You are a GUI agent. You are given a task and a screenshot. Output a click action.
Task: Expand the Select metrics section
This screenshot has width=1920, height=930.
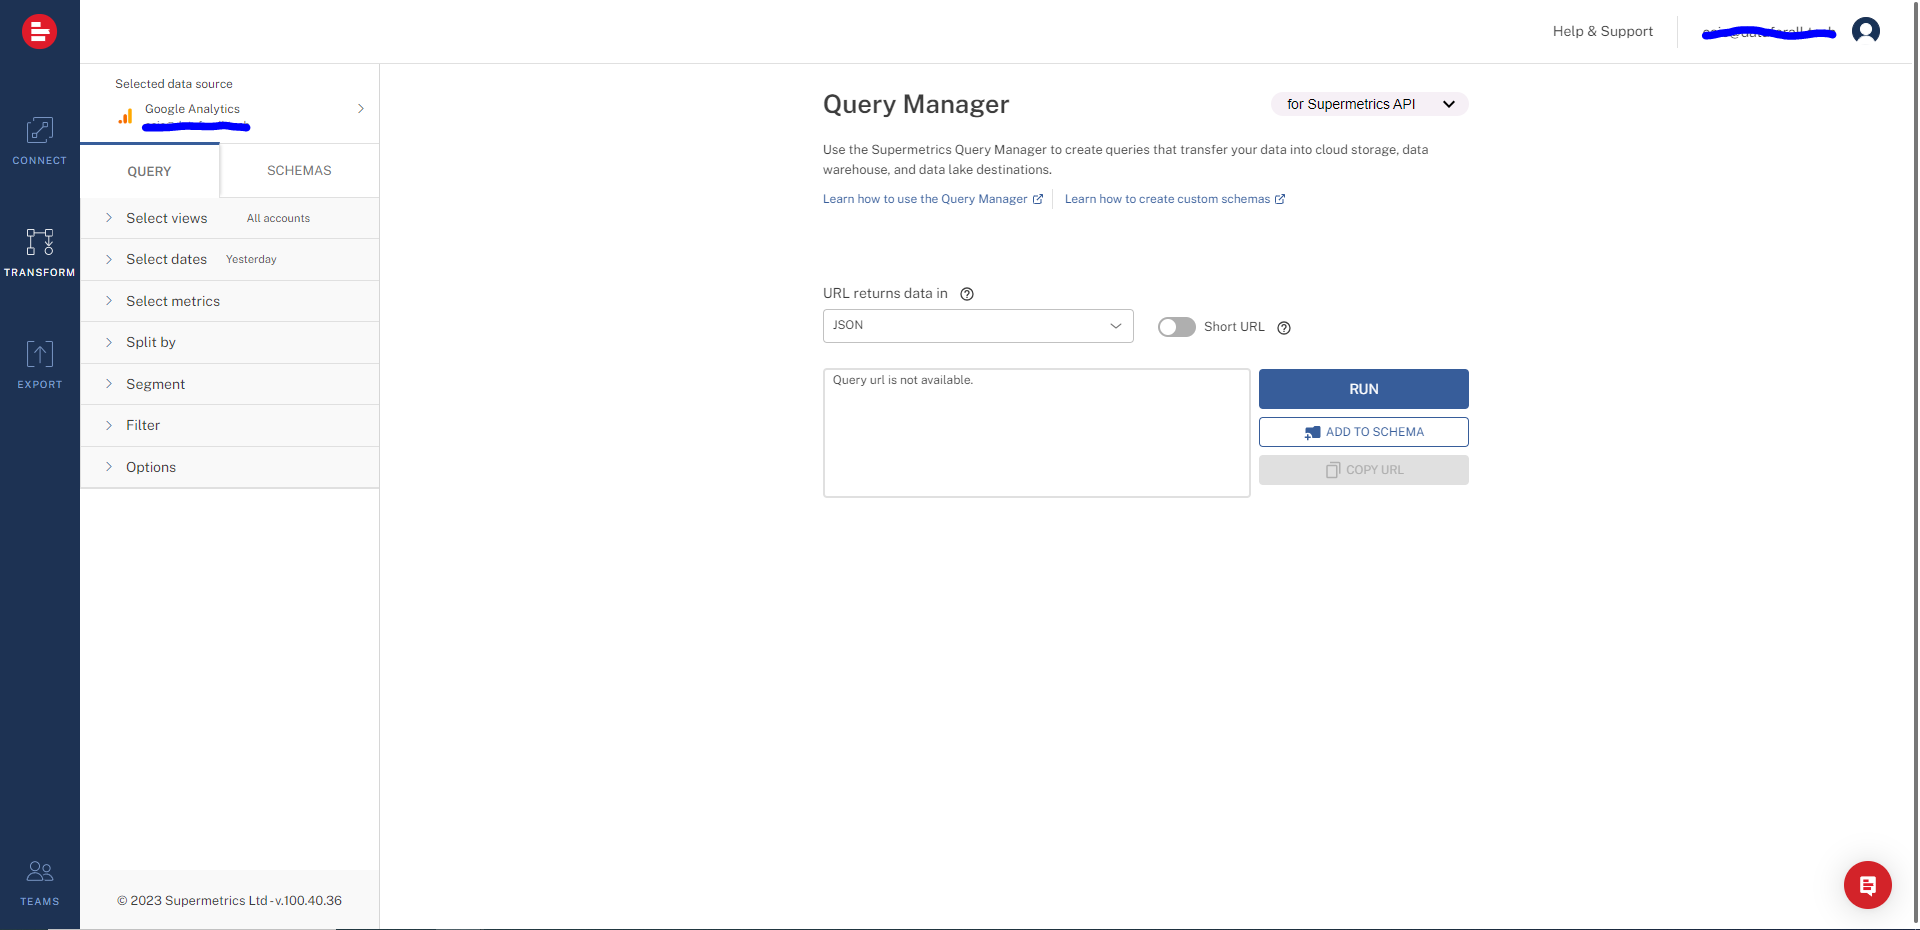[x=173, y=301]
